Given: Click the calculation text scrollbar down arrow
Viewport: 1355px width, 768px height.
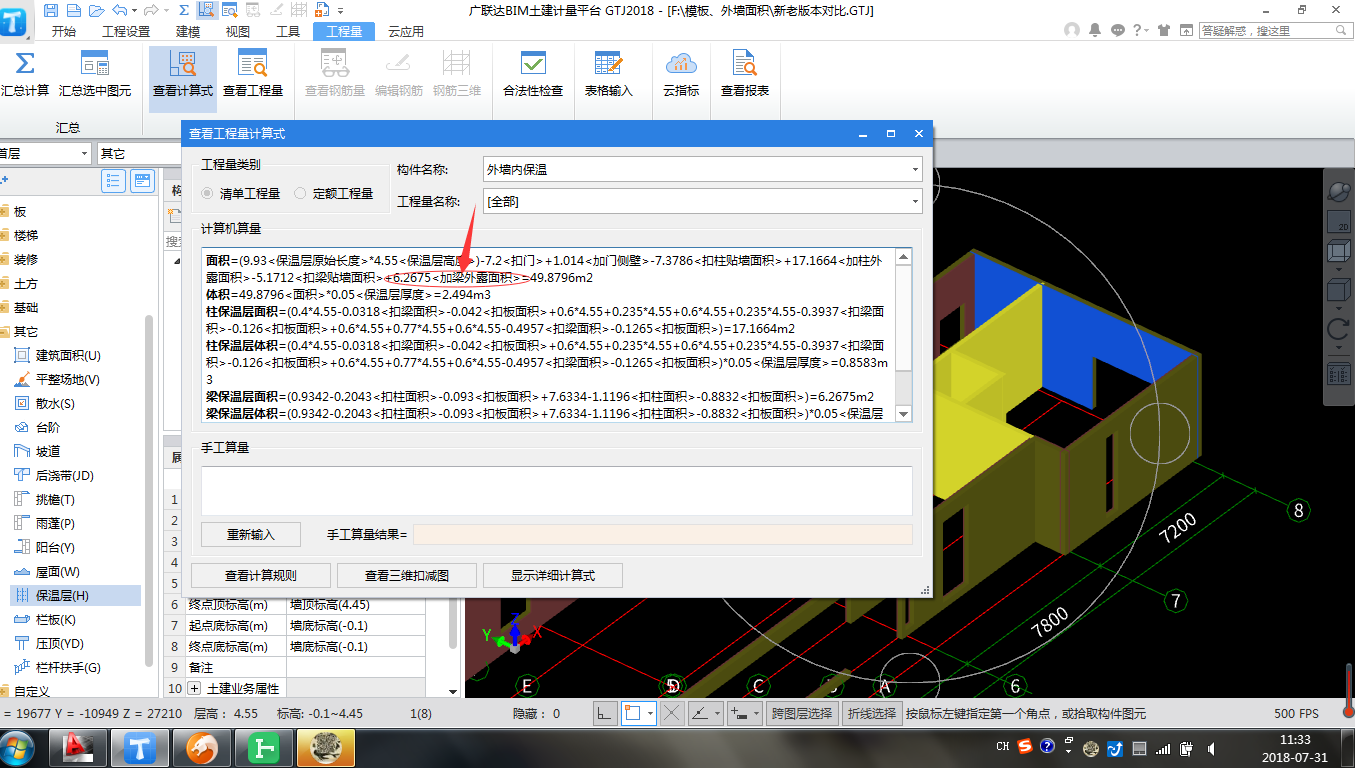Looking at the screenshot, I should click(903, 414).
